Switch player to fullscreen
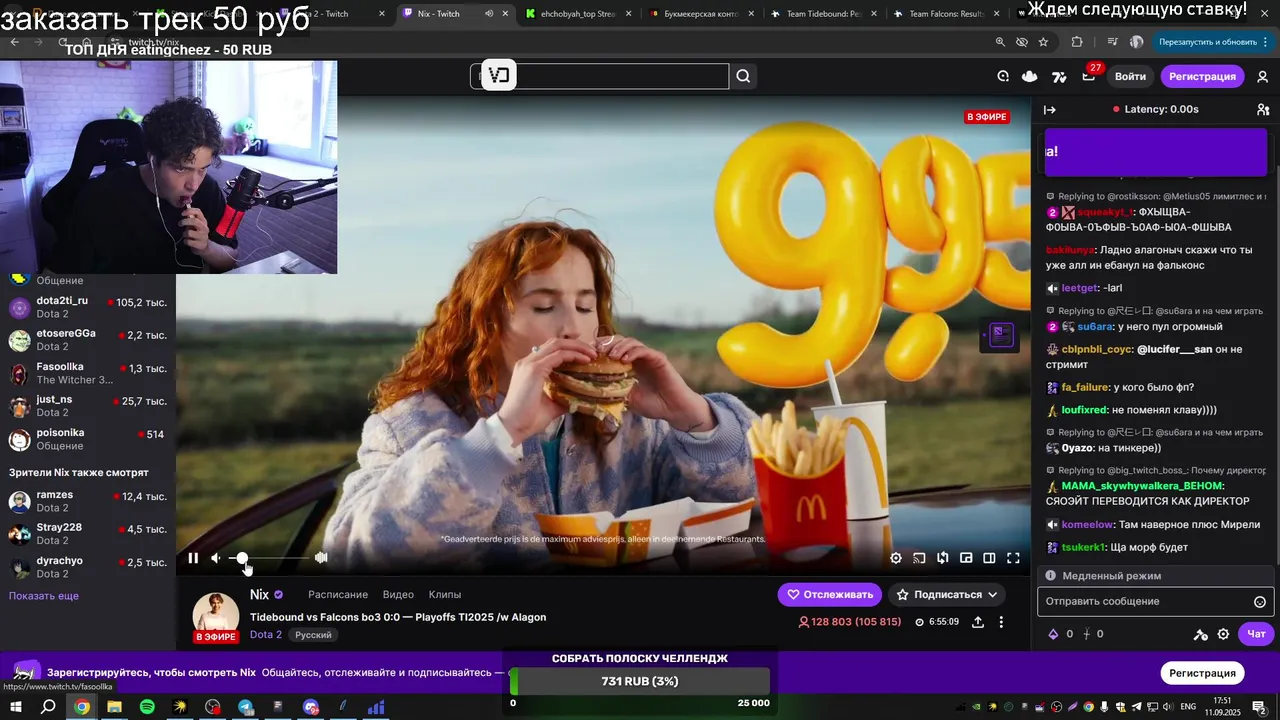This screenshot has height=720, width=1280. pyautogui.click(x=1013, y=558)
